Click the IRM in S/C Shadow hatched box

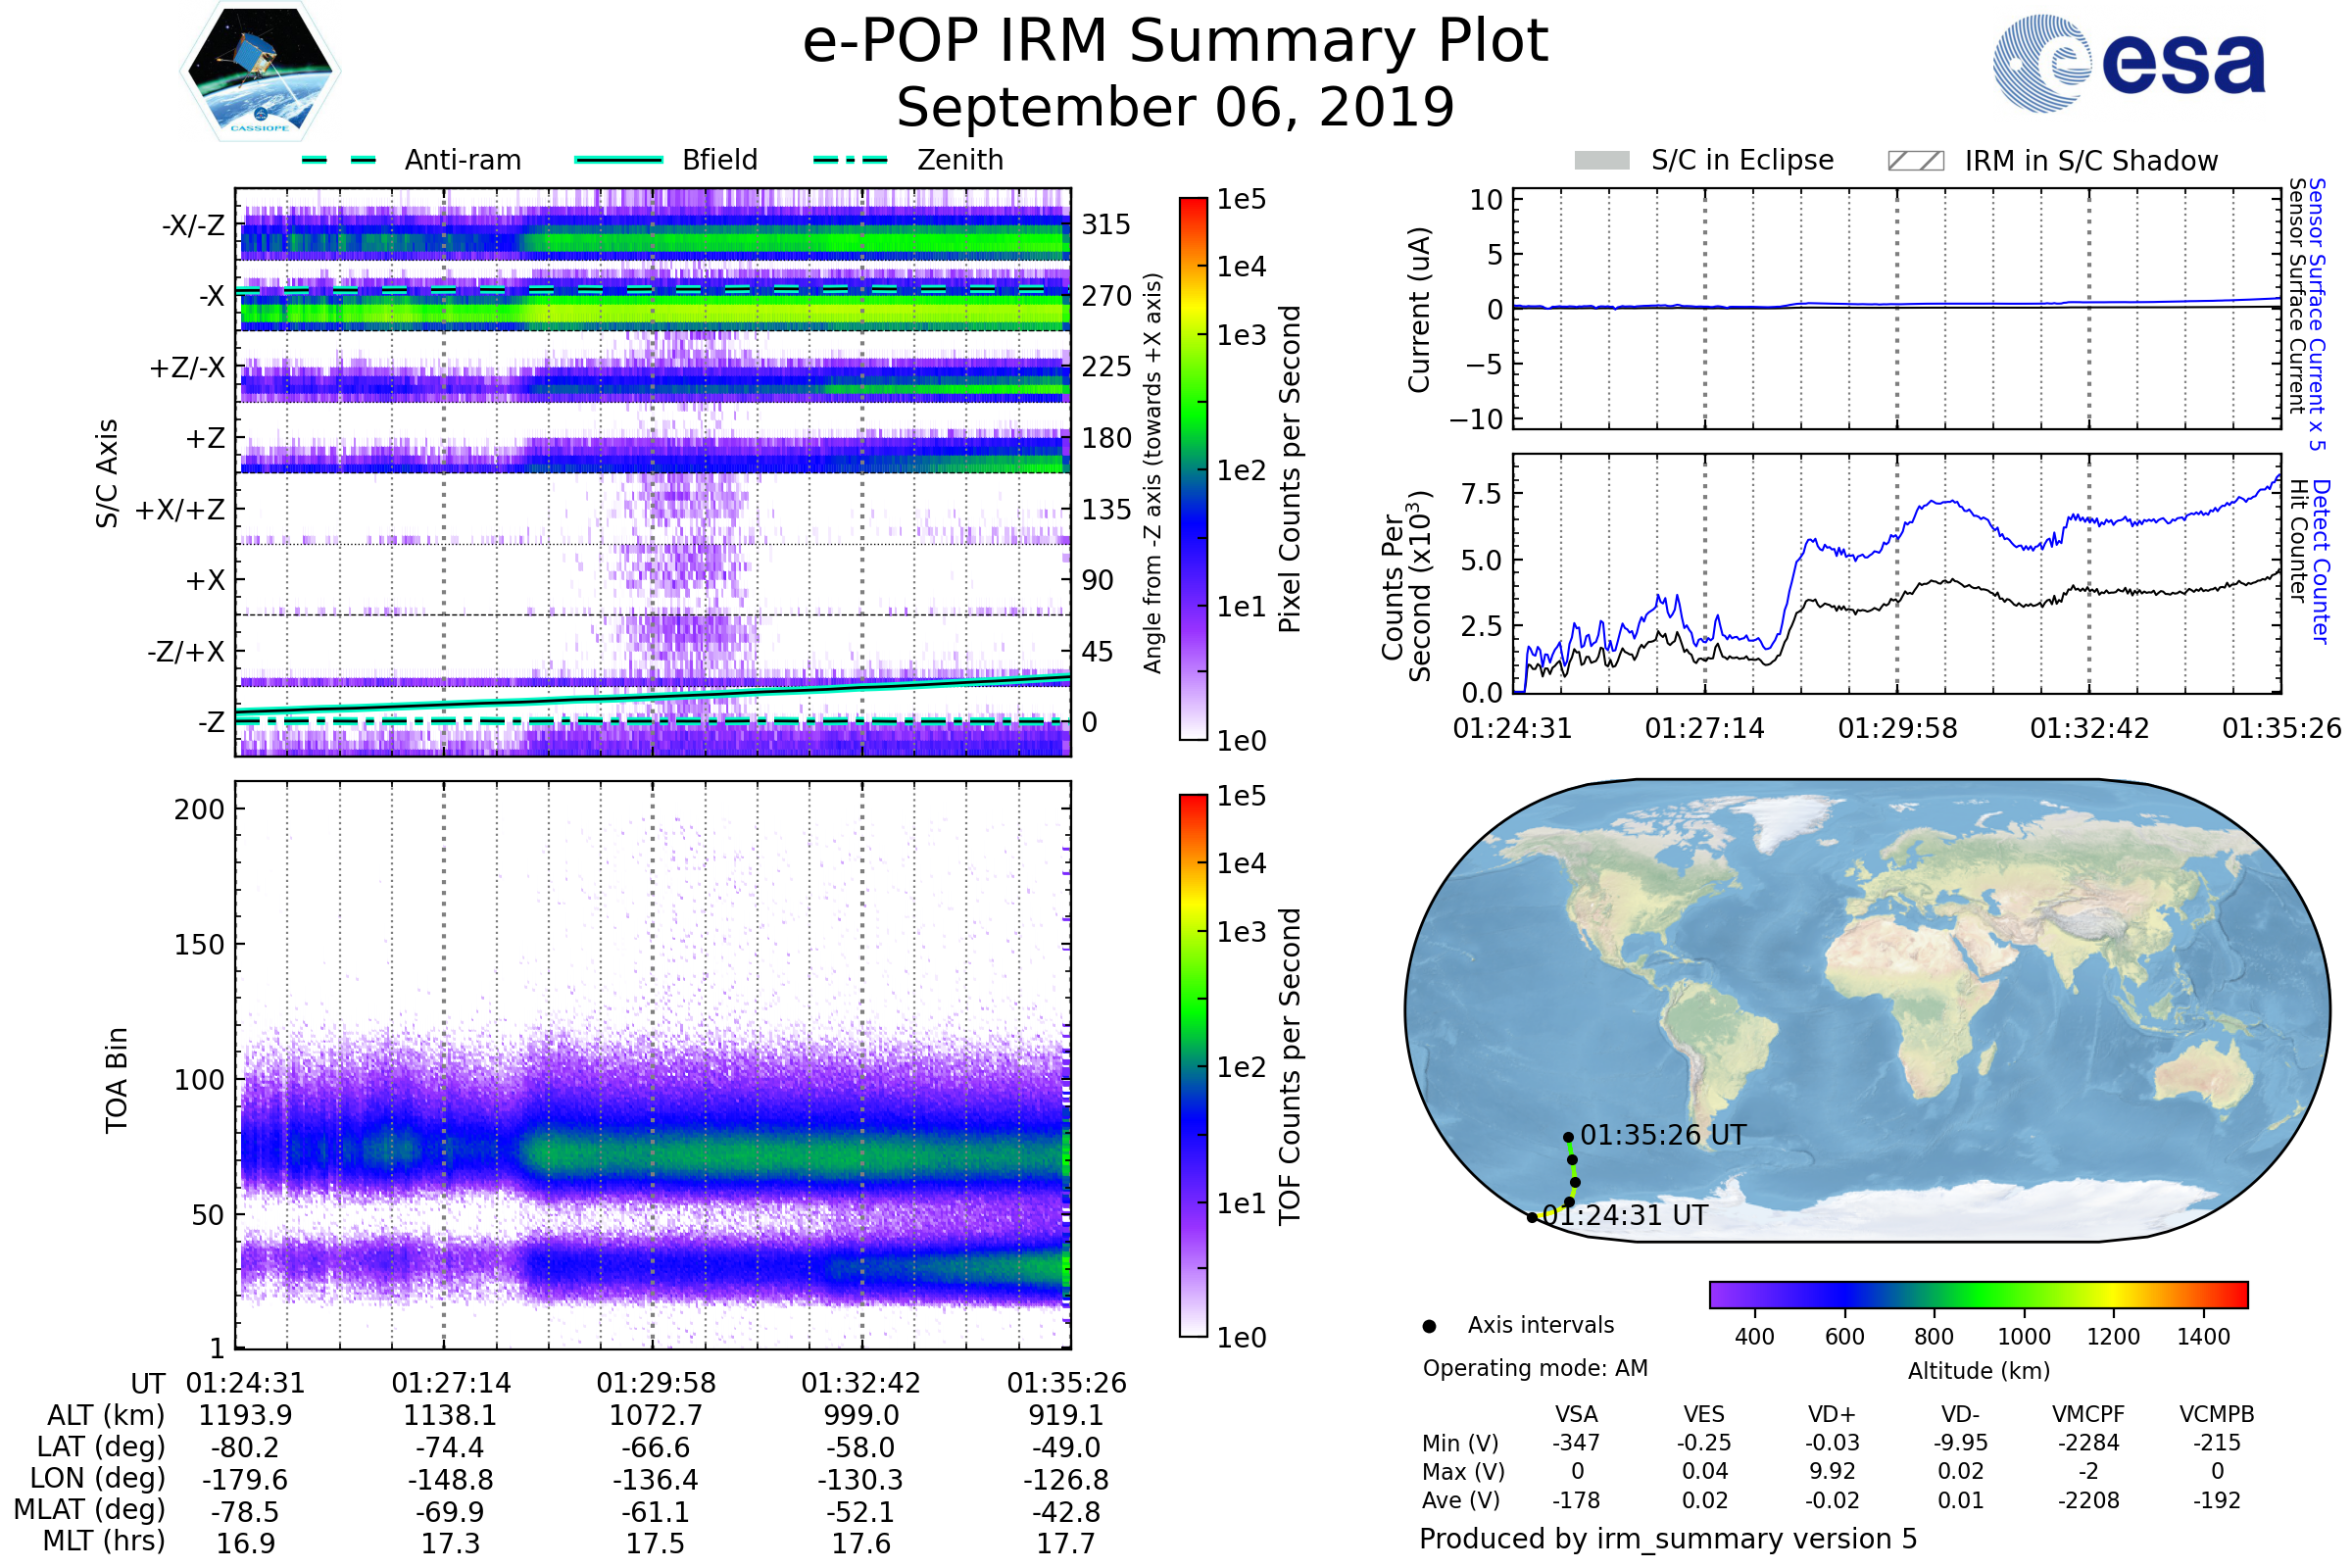(x=1915, y=161)
